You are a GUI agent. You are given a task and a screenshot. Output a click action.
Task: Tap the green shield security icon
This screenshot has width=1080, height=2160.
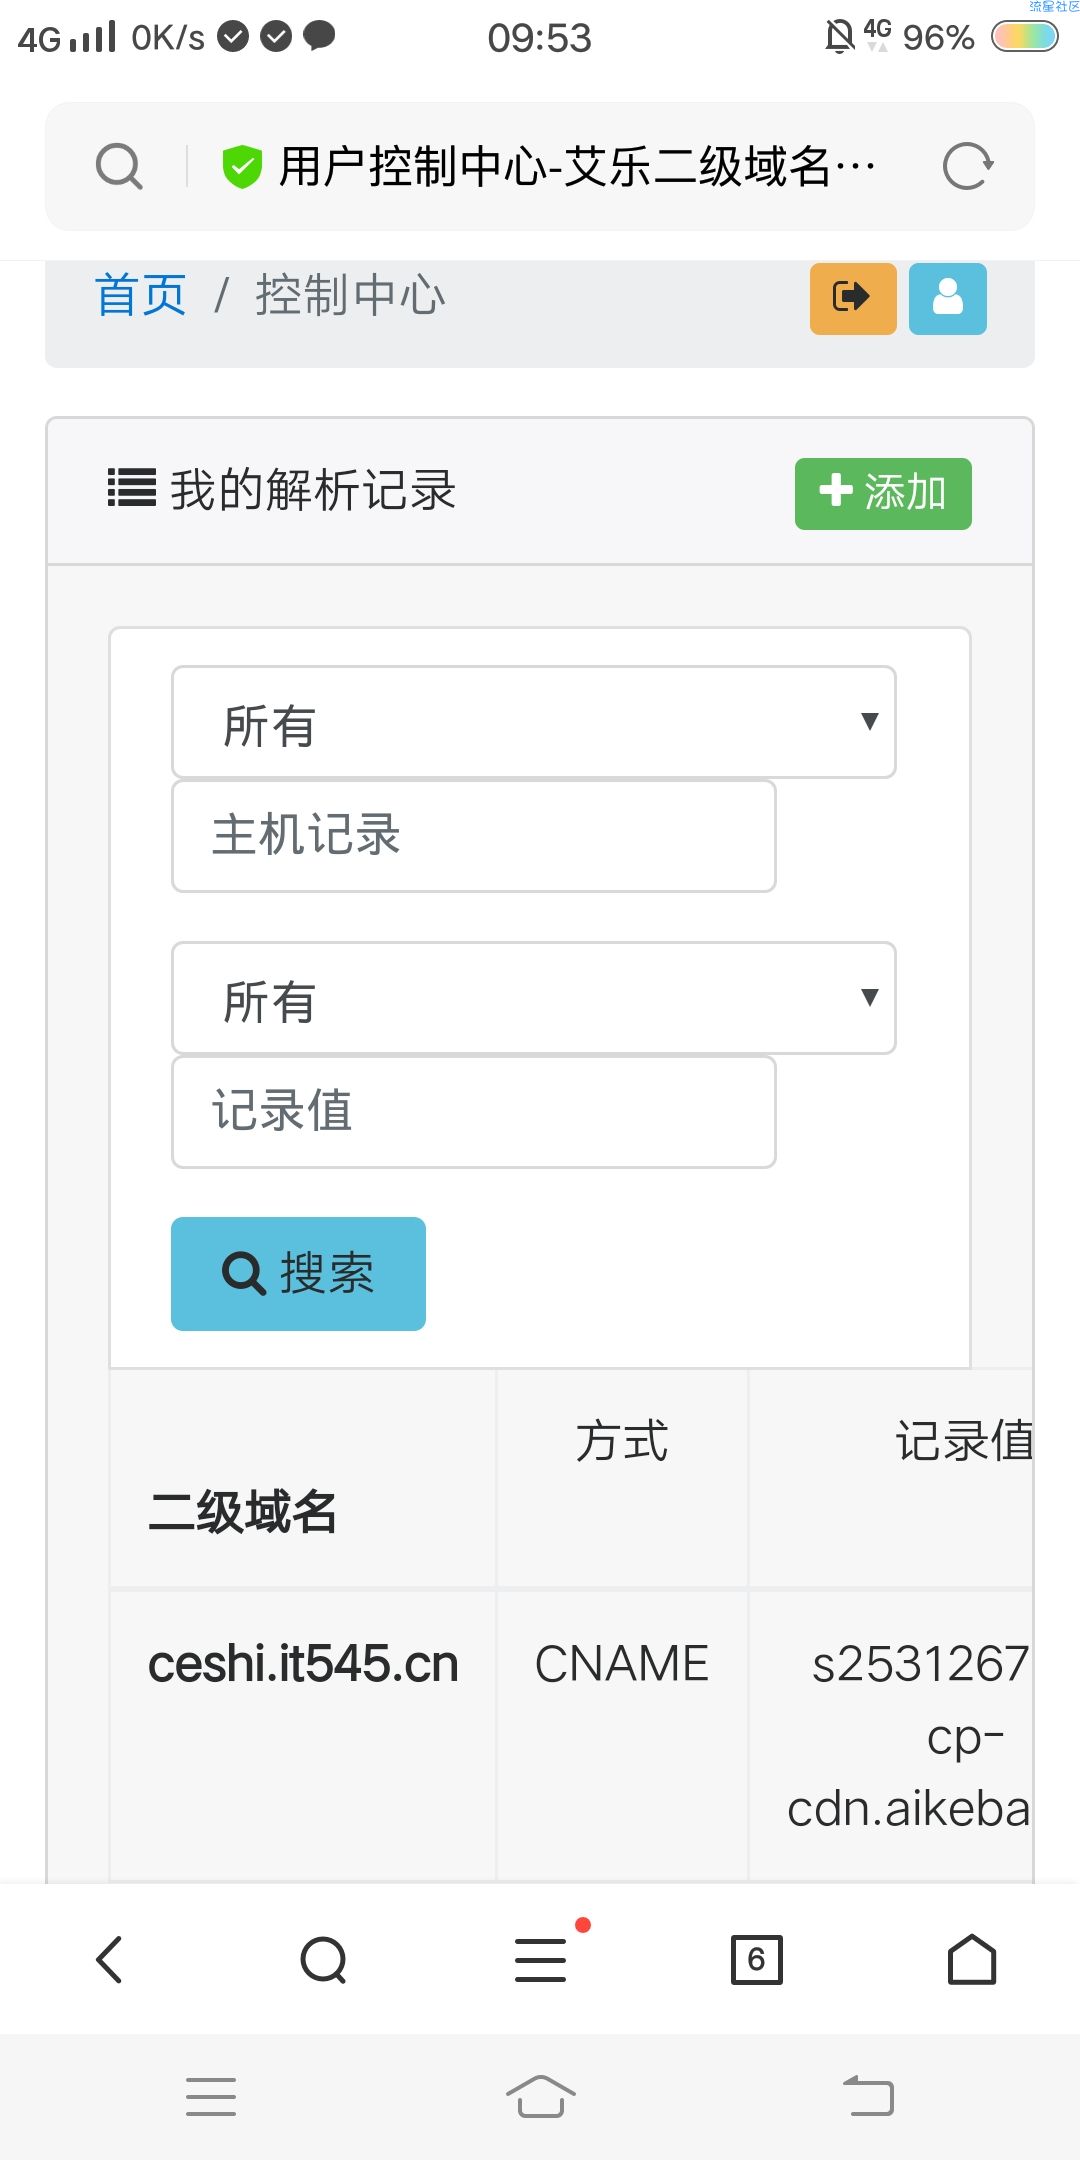(241, 166)
